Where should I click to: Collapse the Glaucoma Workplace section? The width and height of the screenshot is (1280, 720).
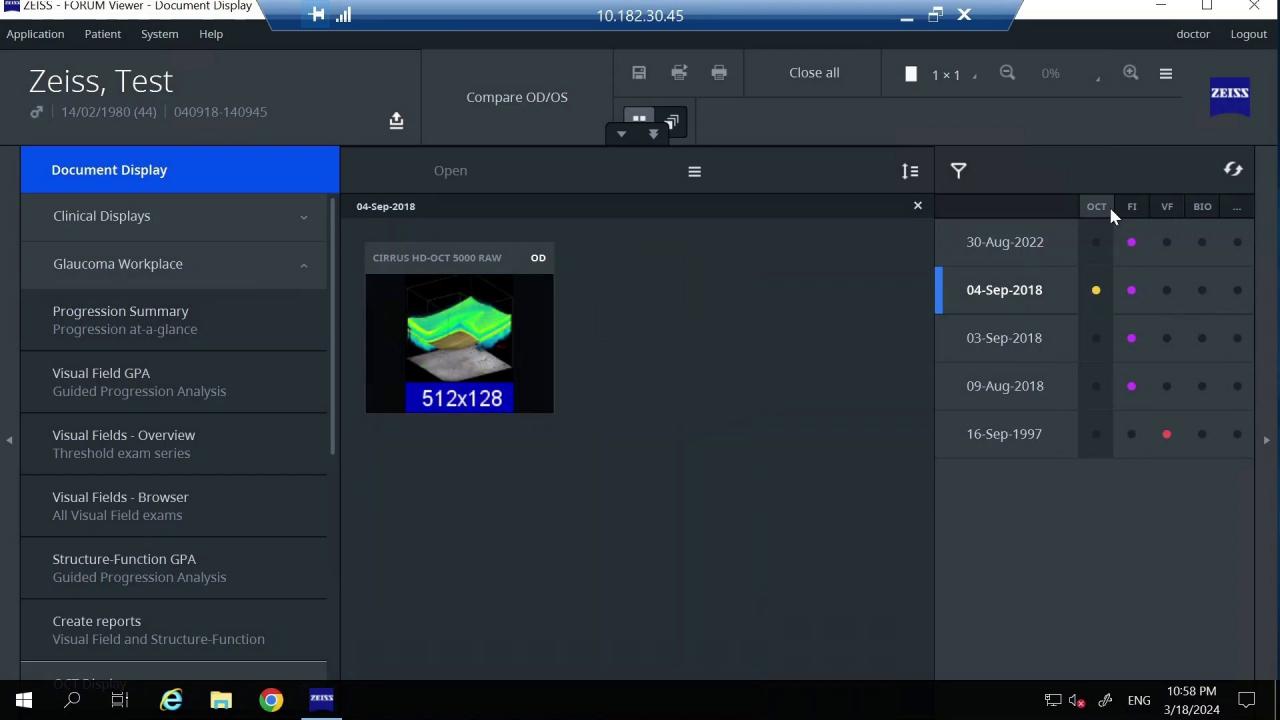303,263
